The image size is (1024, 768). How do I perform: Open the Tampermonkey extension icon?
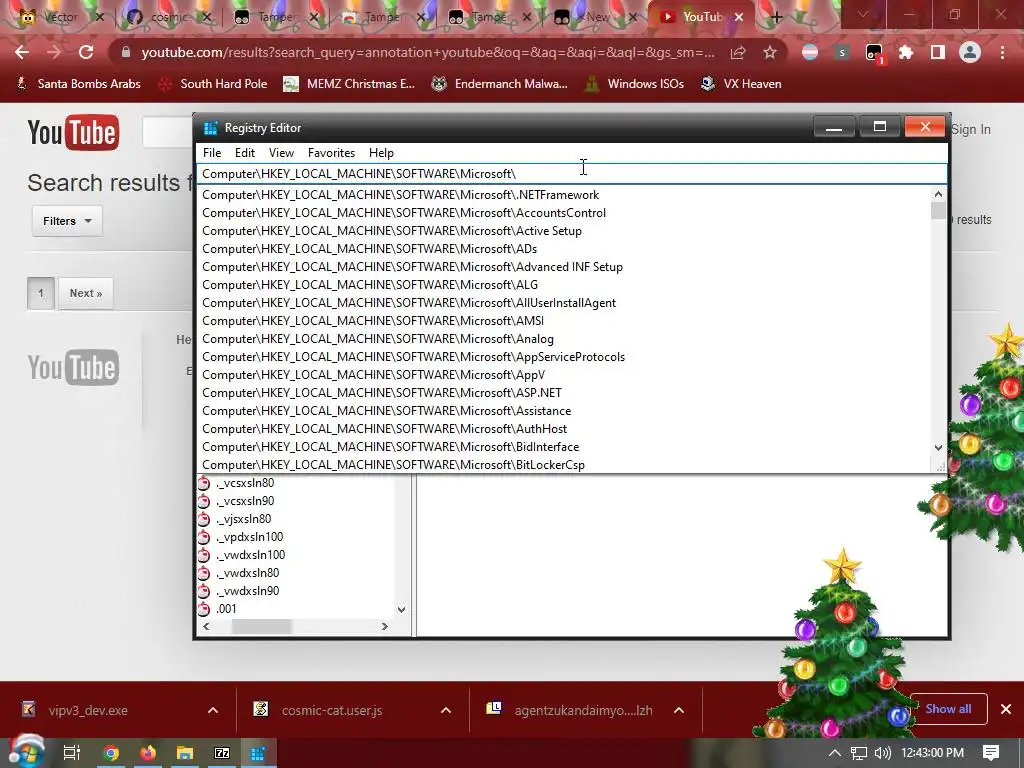pyautogui.click(x=874, y=53)
